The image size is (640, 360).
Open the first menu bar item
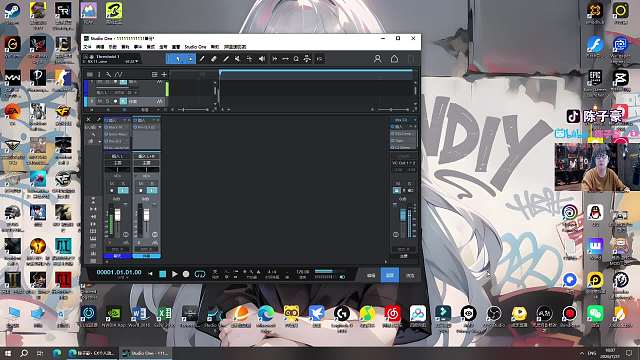click(x=87, y=47)
